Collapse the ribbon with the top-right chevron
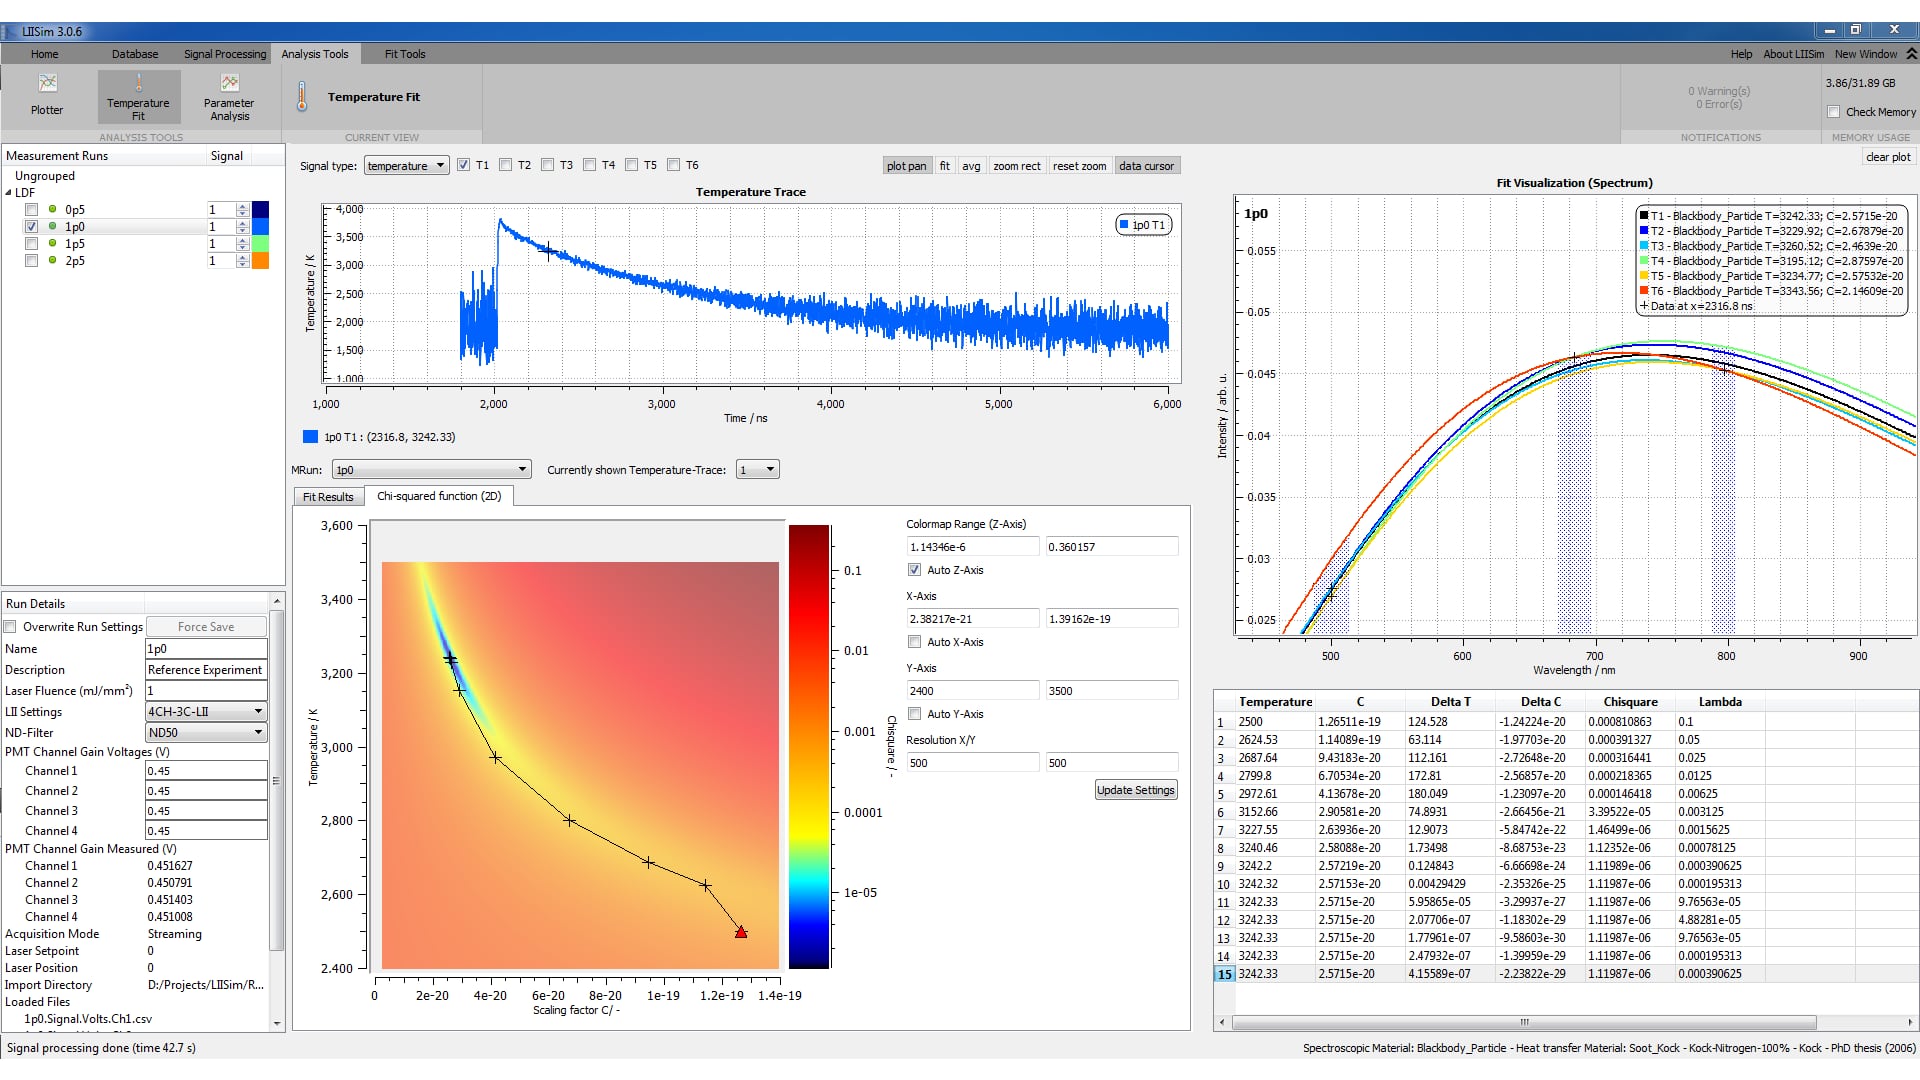 [1911, 54]
